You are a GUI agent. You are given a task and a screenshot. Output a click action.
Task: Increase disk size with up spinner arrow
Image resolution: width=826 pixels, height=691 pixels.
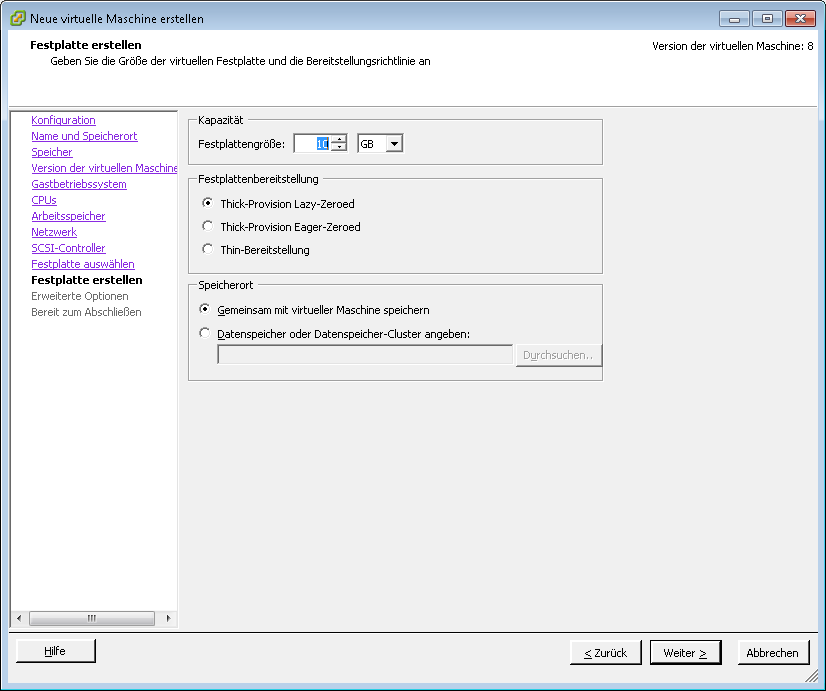[x=339, y=139]
